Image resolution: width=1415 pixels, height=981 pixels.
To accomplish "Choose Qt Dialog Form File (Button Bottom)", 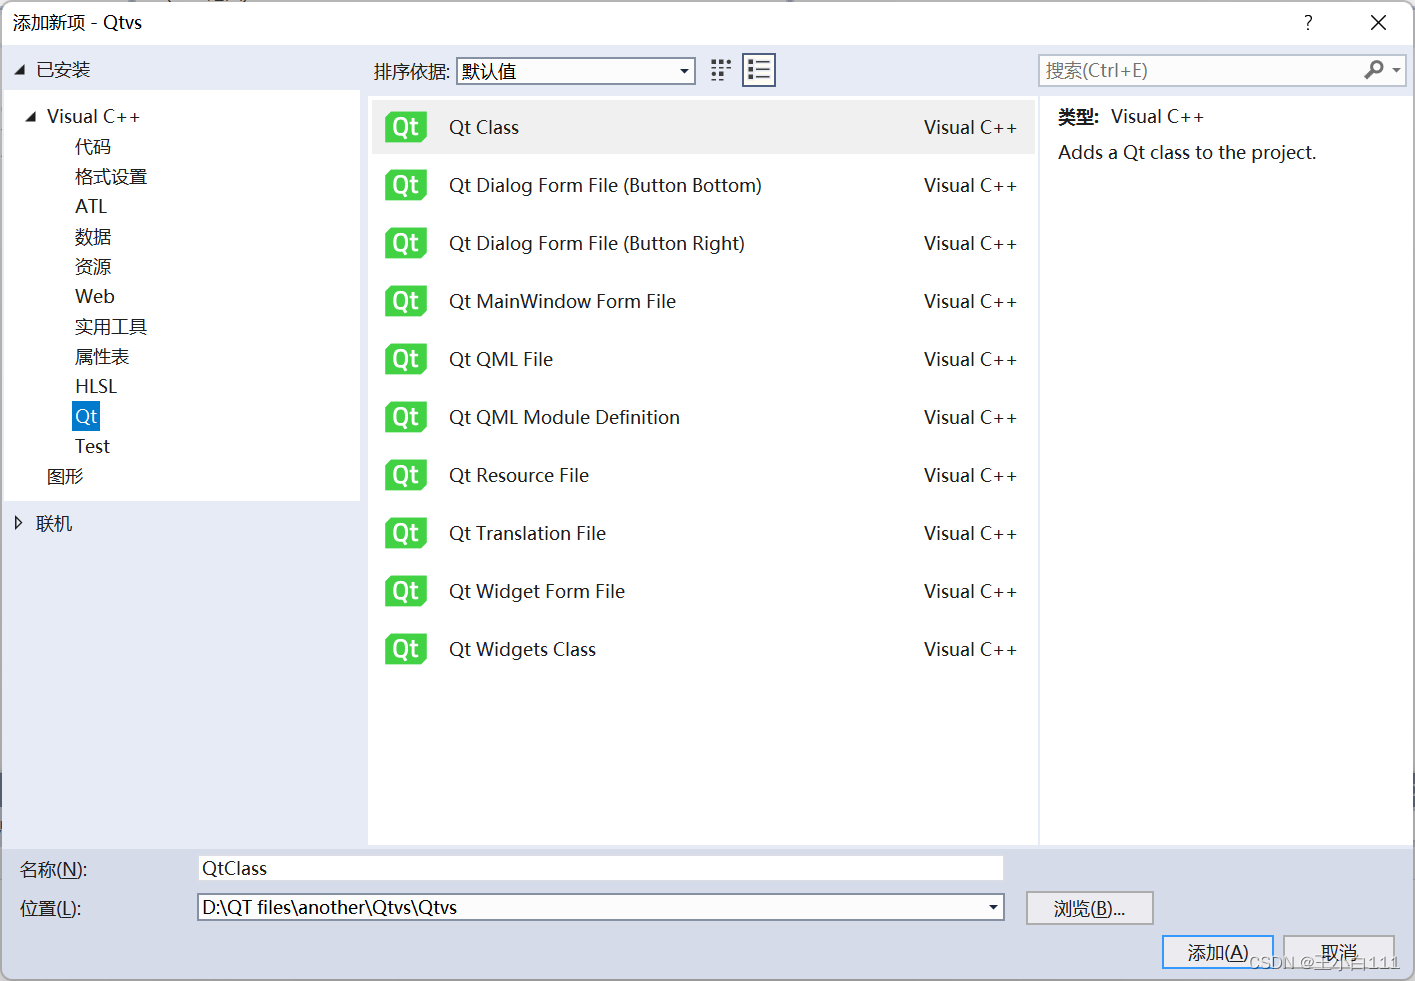I will [604, 185].
